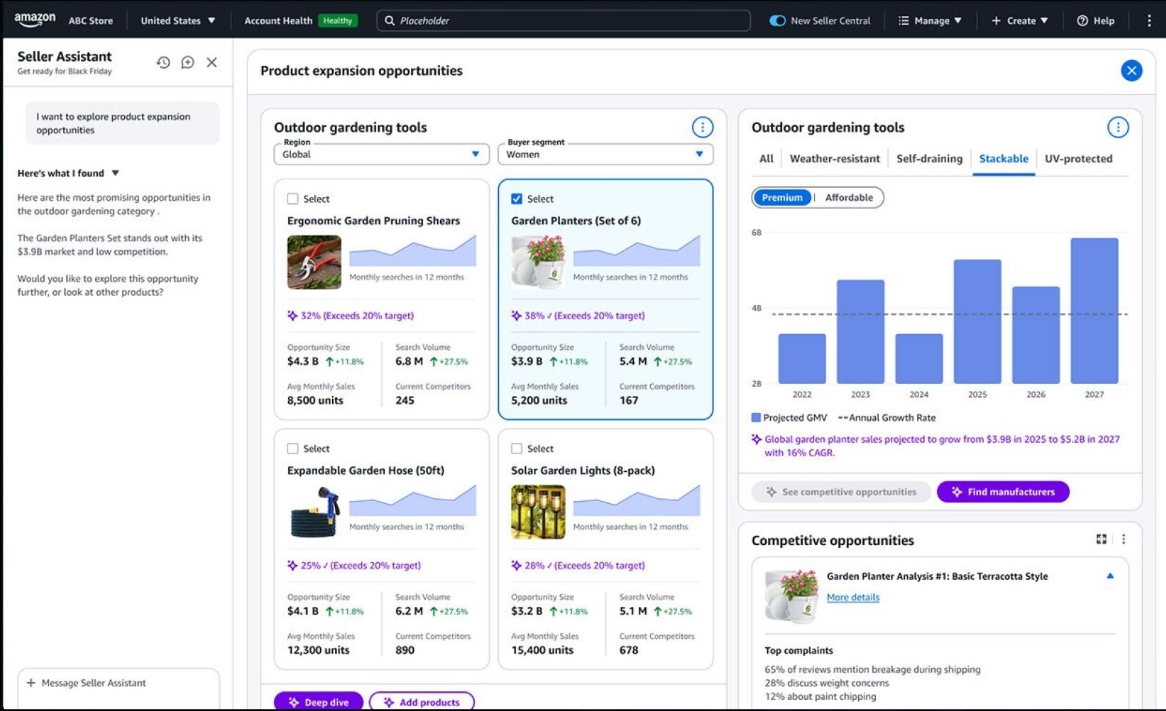Tick Select for Solar Garden Lights

click(517, 449)
